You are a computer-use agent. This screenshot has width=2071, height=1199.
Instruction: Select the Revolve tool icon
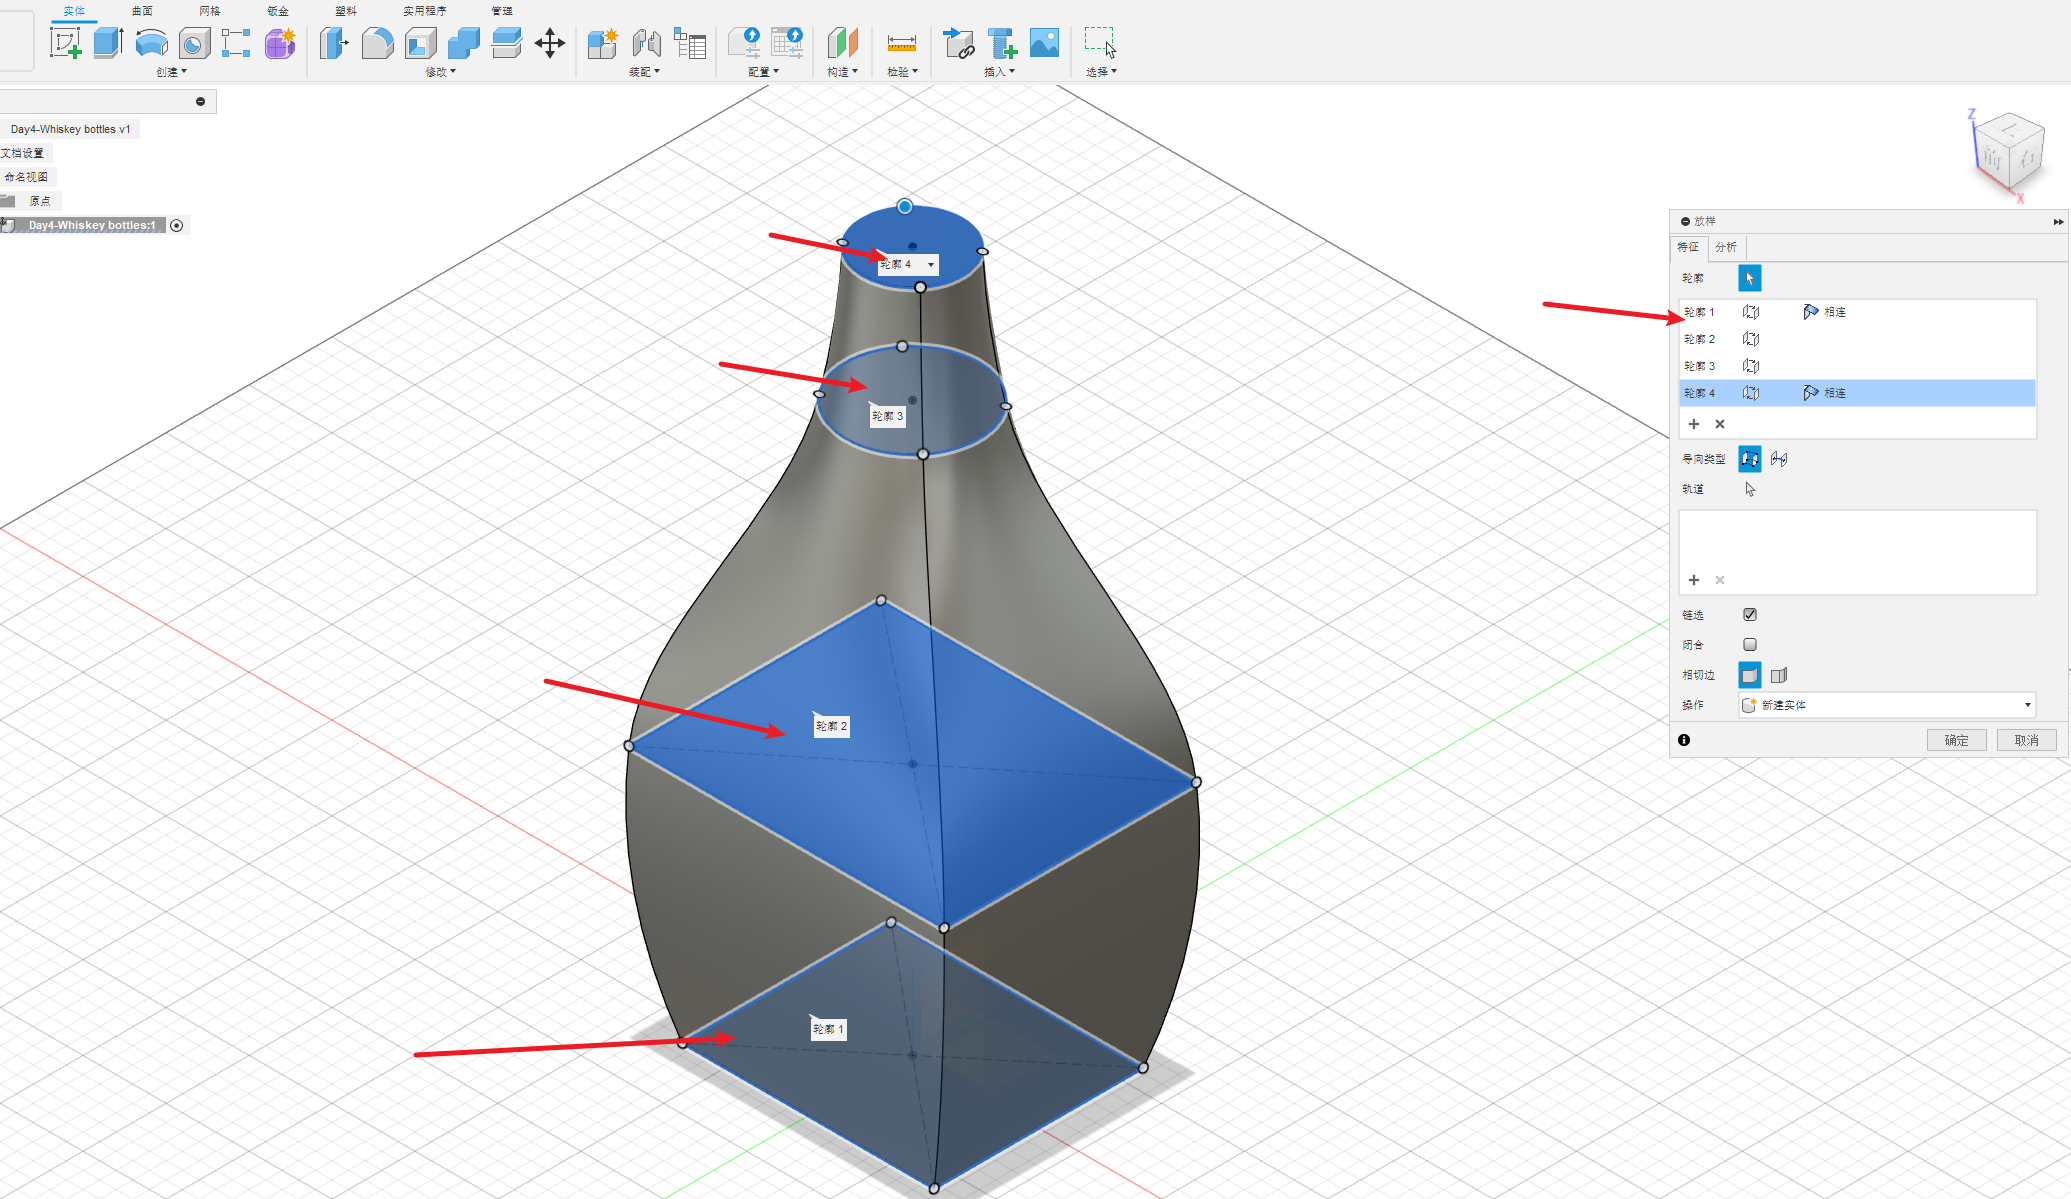pos(151,43)
